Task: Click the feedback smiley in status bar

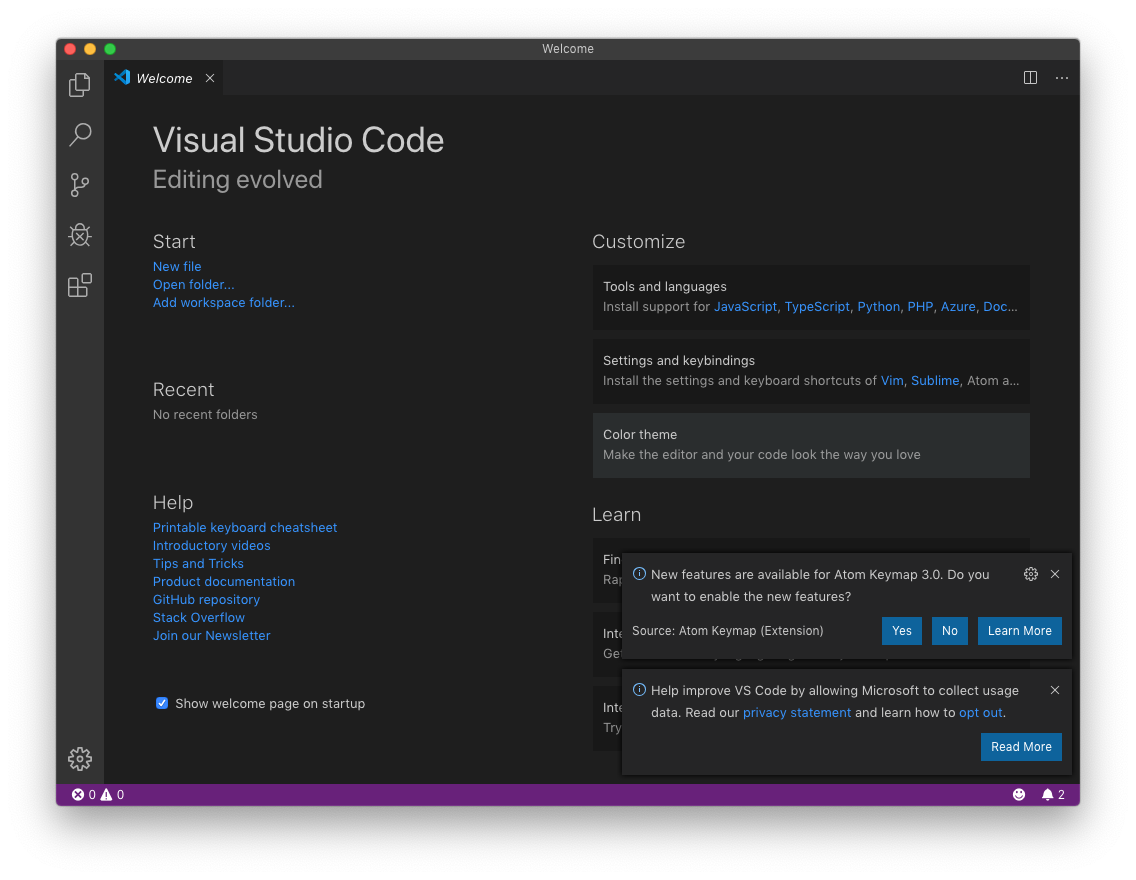Action: (x=1019, y=795)
